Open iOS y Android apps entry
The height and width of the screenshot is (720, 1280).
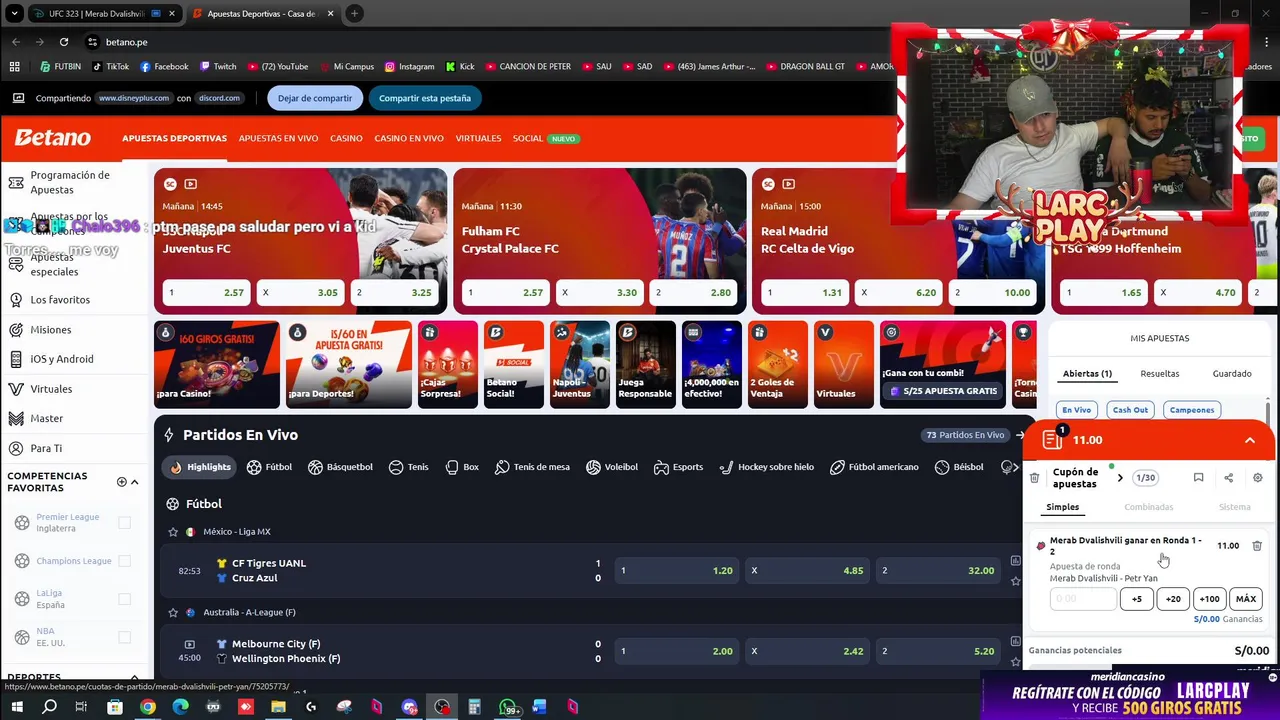[62, 359]
